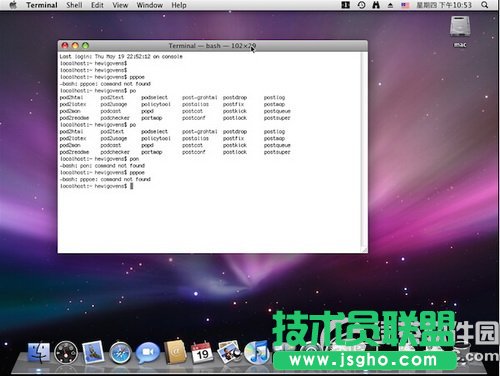Click the eject icon in menu bar
Screen dimensions: 500x376
pos(390,5)
